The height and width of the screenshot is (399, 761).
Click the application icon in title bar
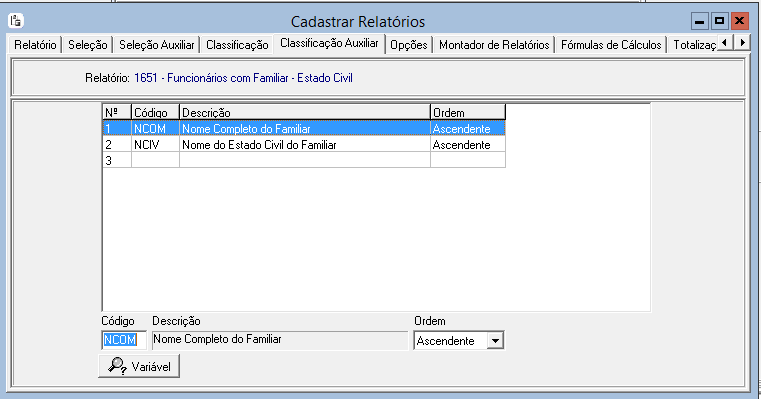click(16, 21)
